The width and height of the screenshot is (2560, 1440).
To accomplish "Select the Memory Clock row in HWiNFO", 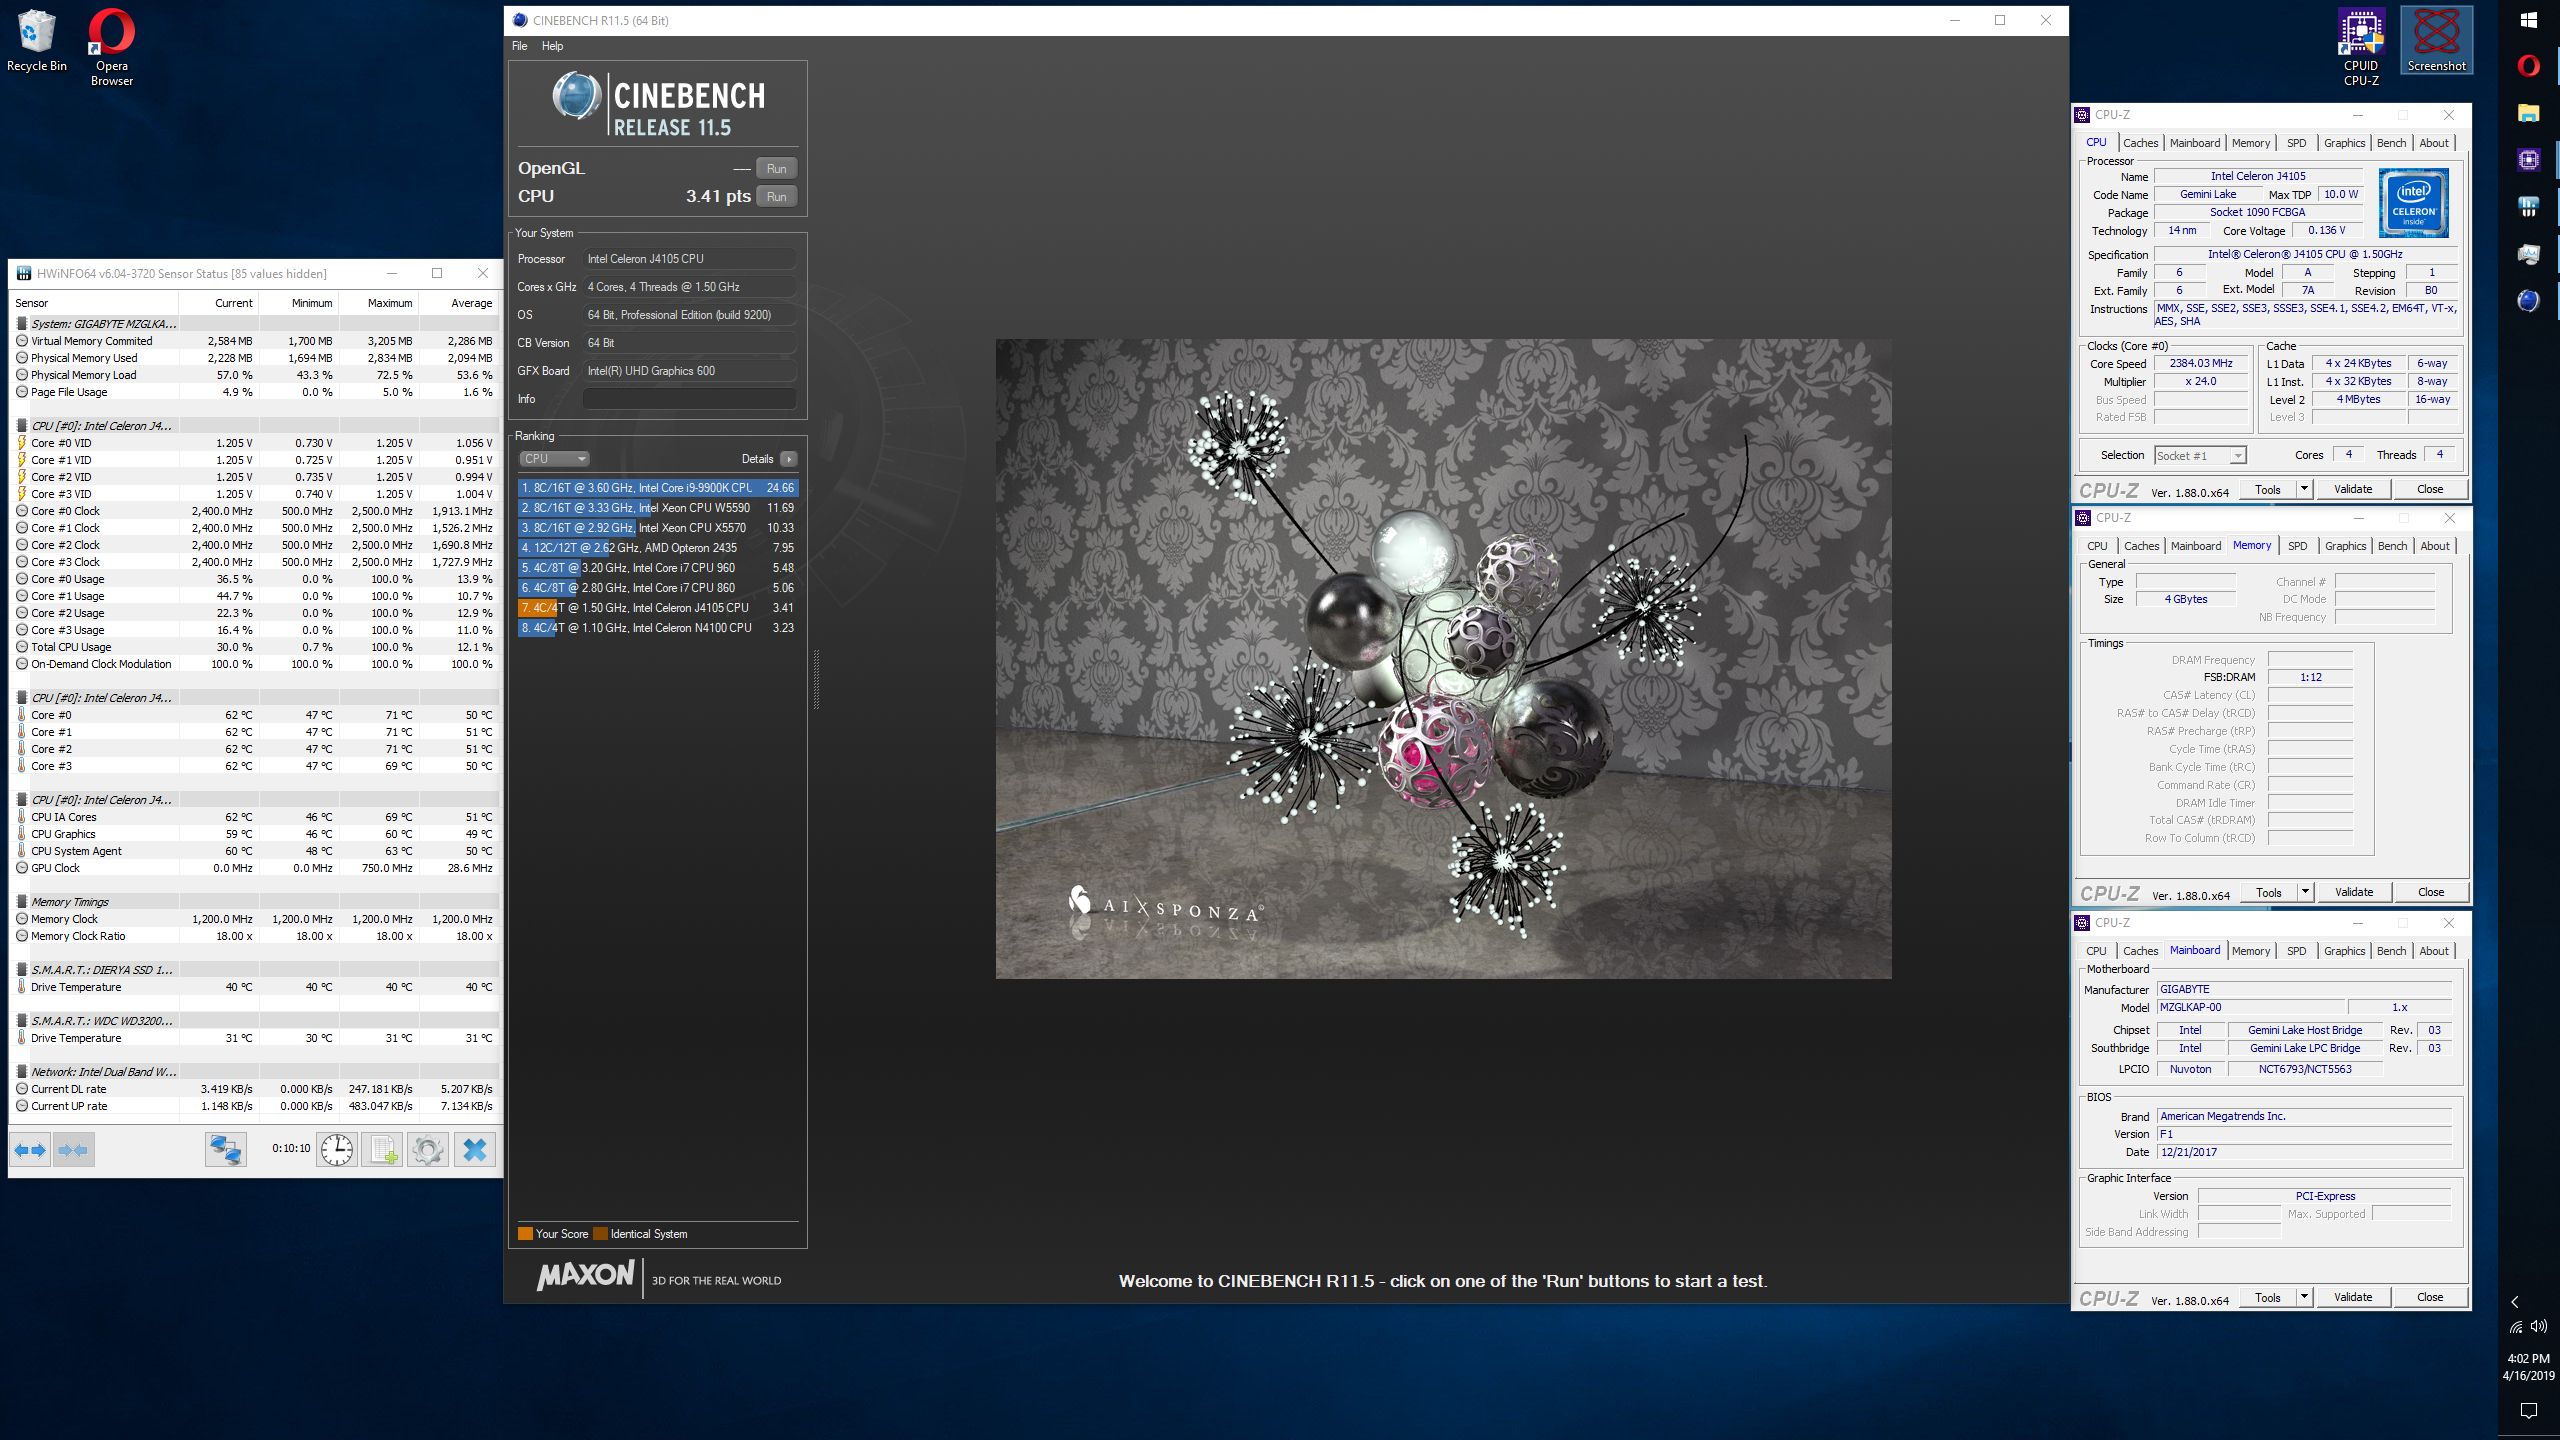I will point(255,919).
